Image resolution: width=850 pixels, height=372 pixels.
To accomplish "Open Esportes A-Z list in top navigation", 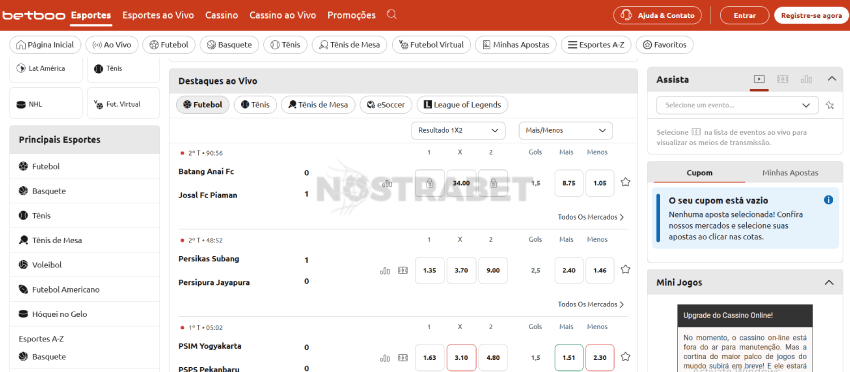I will tap(596, 45).
